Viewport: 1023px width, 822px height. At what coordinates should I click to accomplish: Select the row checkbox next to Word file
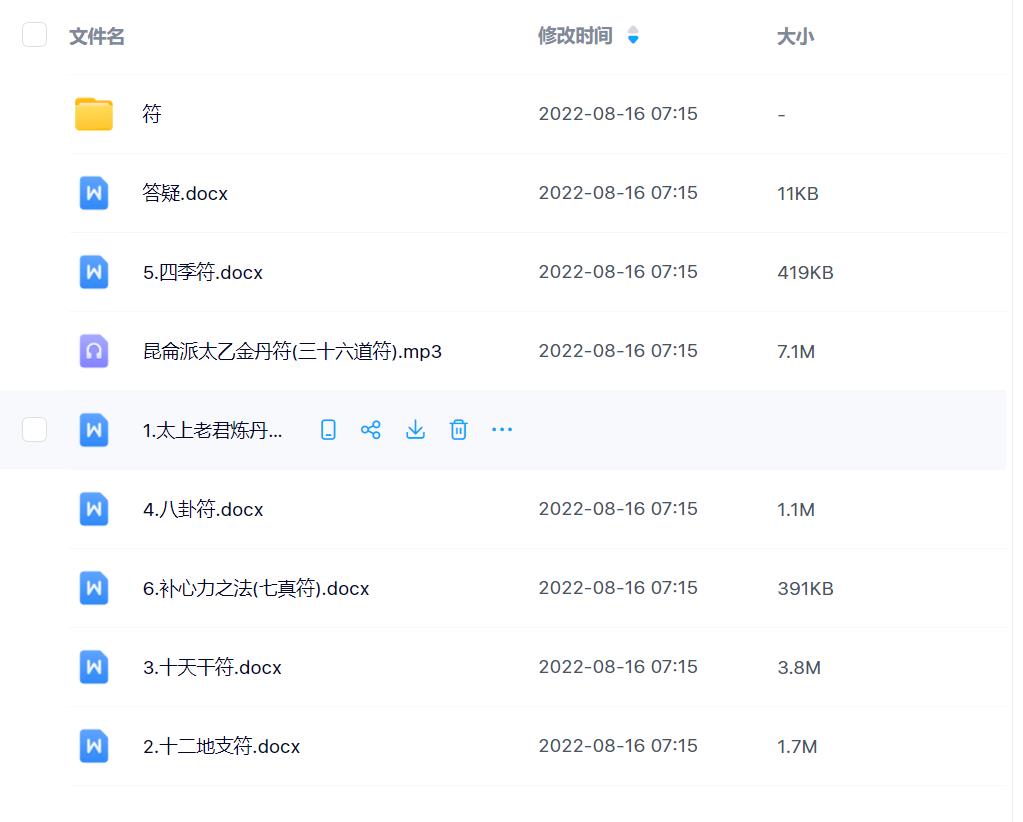[x=34, y=429]
